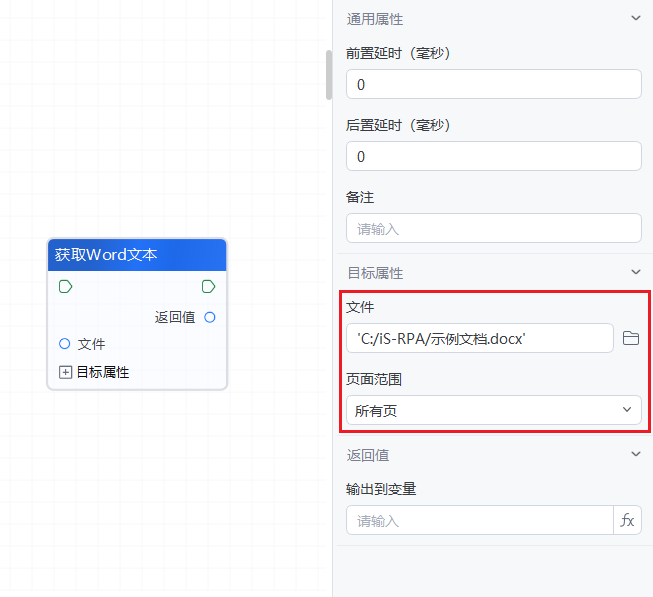
Task: Click the node's right flow output port
Action: pos(208,287)
